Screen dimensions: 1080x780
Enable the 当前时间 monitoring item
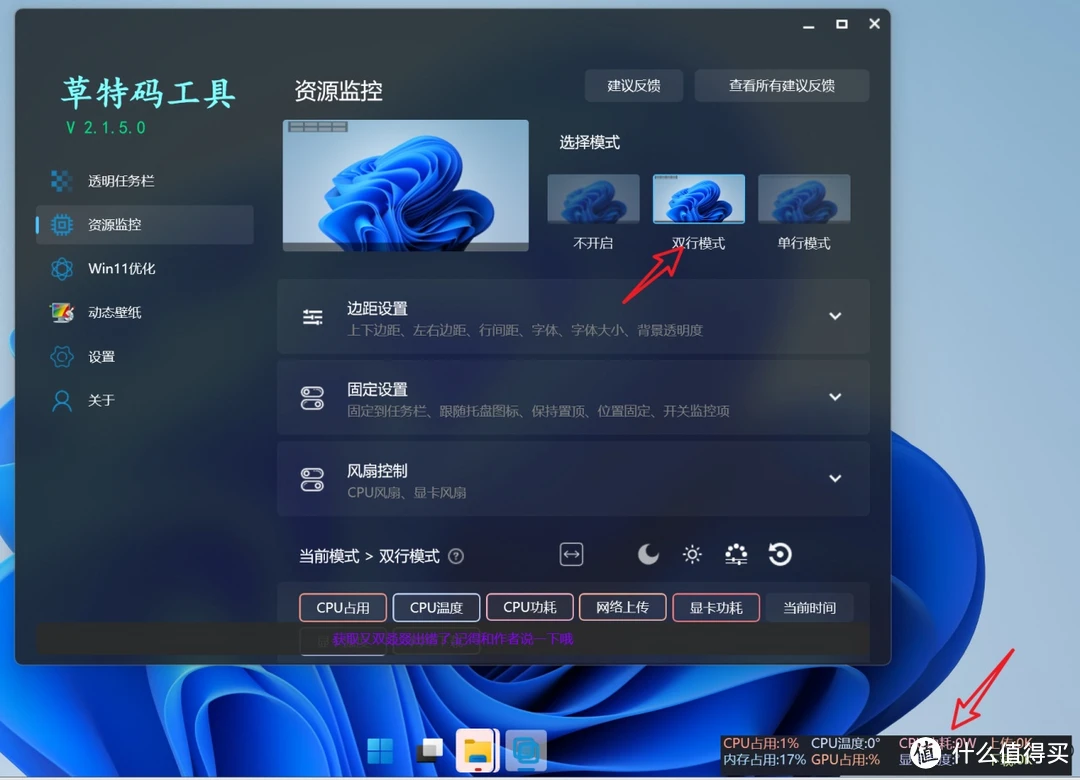[810, 607]
